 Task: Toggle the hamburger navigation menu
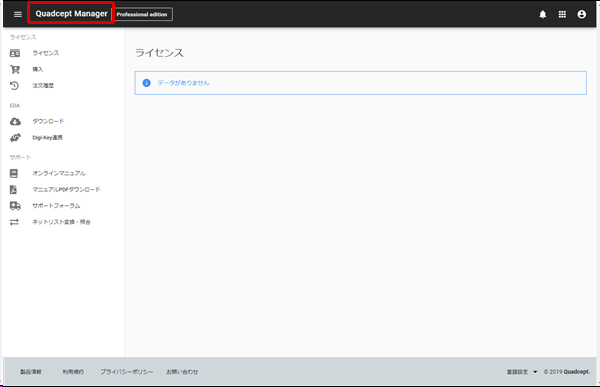click(x=18, y=14)
